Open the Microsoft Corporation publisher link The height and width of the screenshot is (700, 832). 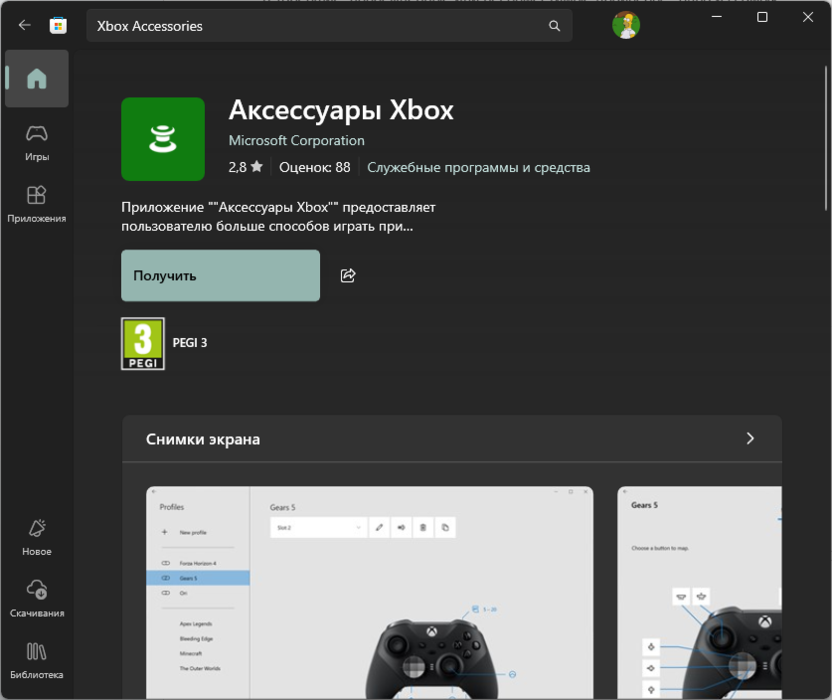[x=296, y=141]
